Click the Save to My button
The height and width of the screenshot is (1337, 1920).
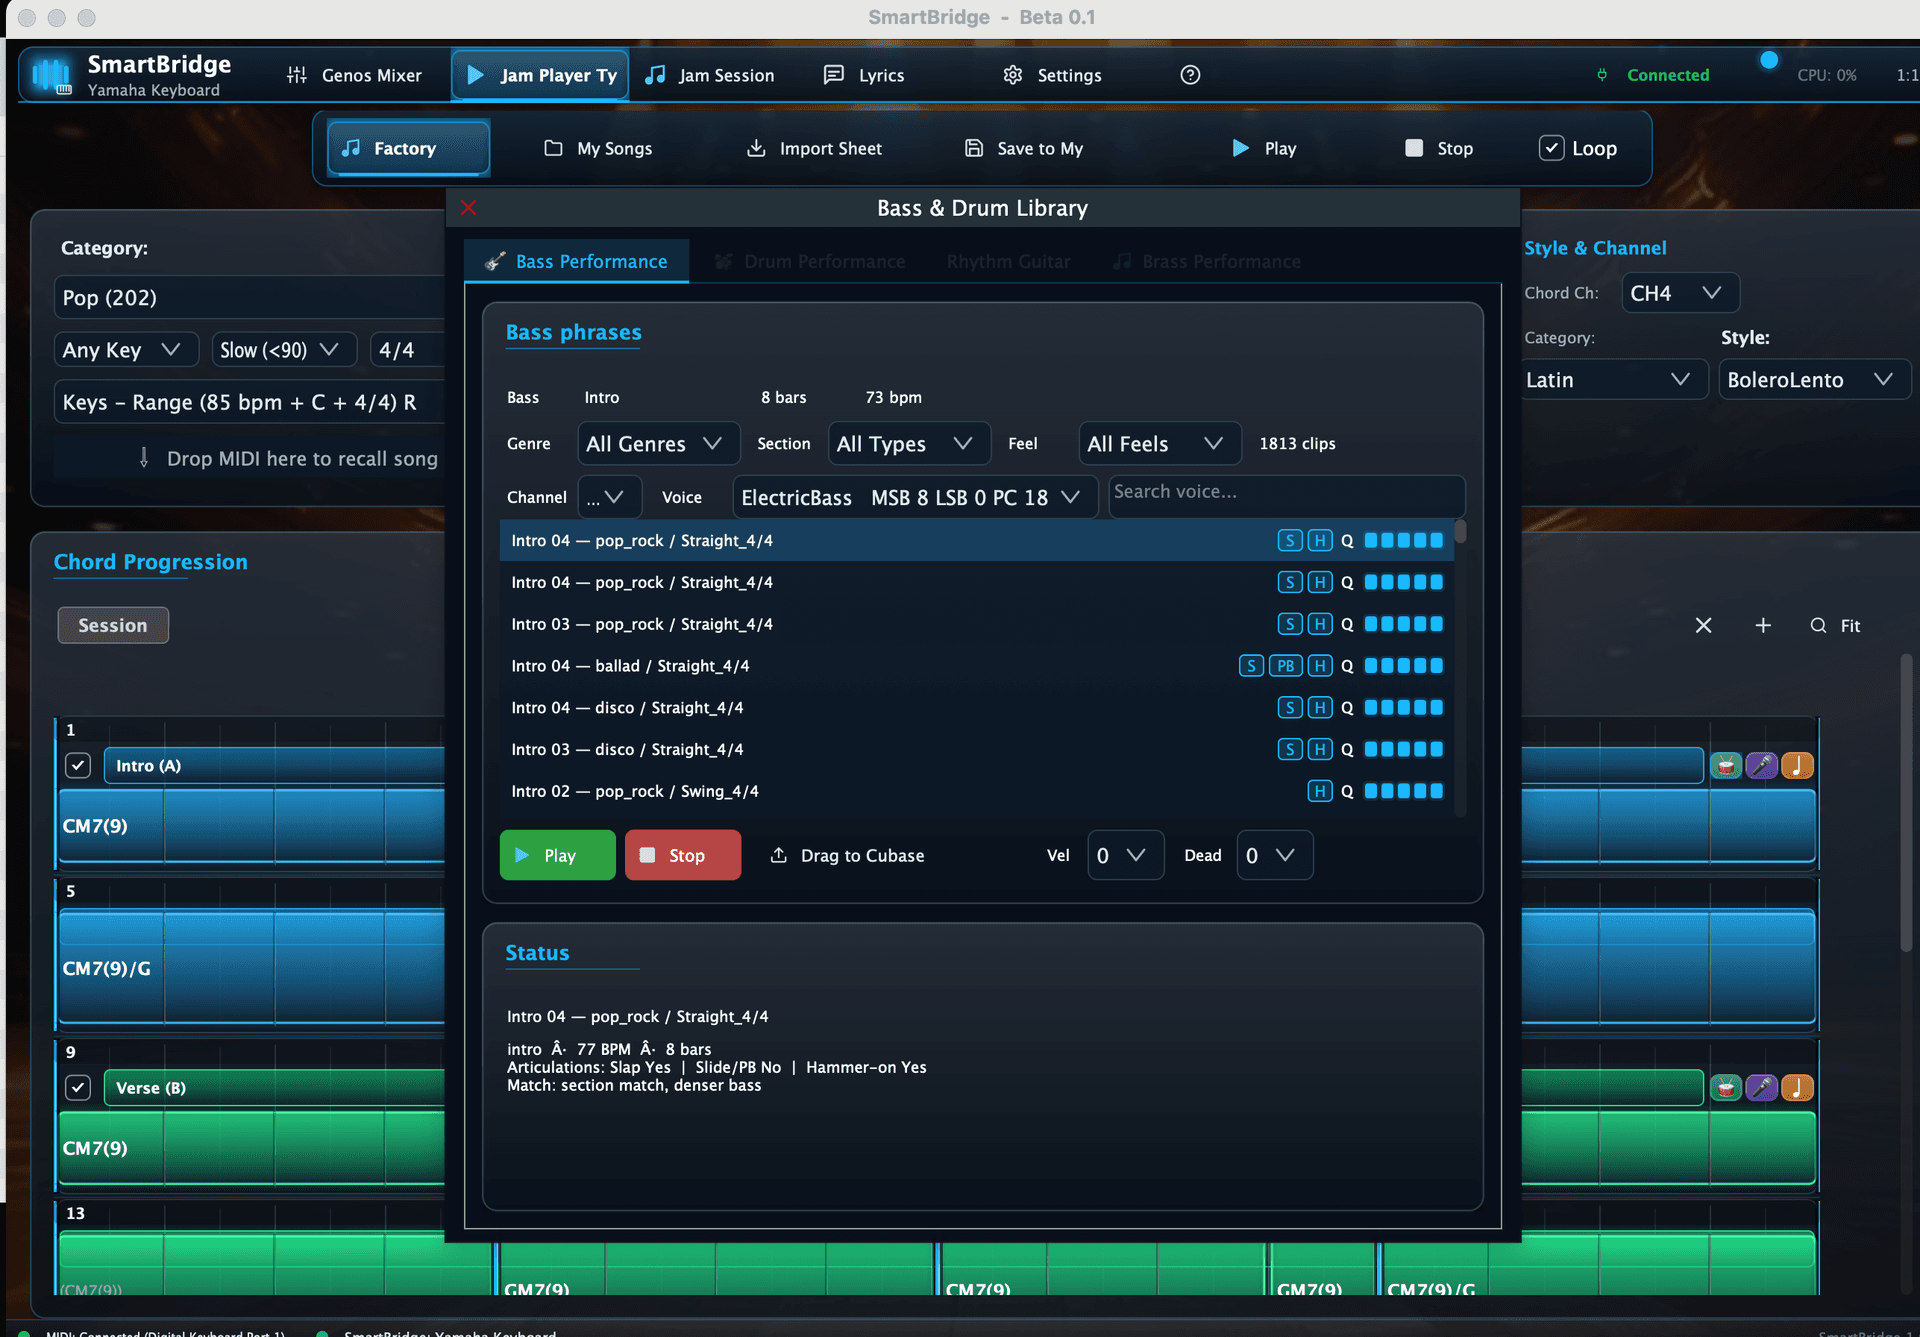tap(1024, 149)
